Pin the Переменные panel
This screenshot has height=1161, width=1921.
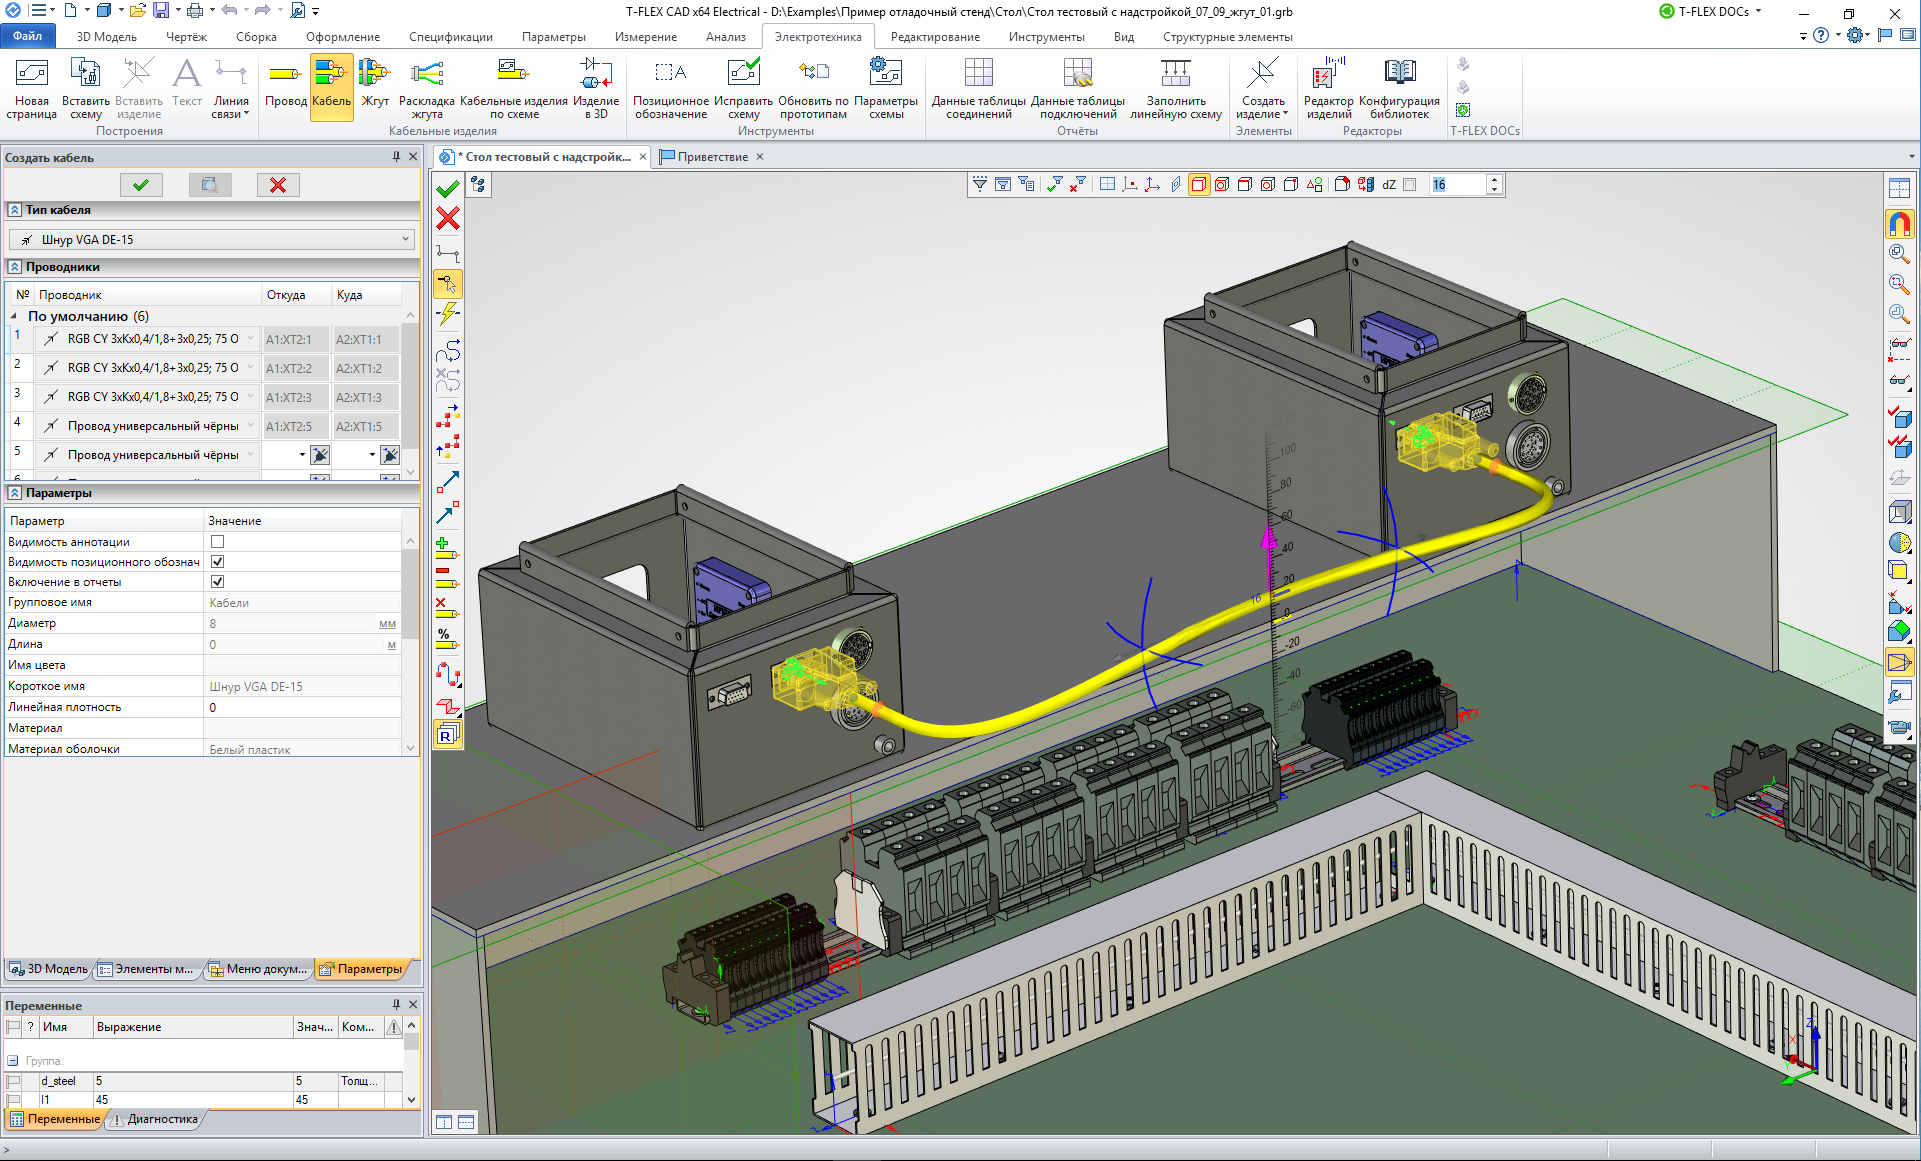coord(396,1005)
